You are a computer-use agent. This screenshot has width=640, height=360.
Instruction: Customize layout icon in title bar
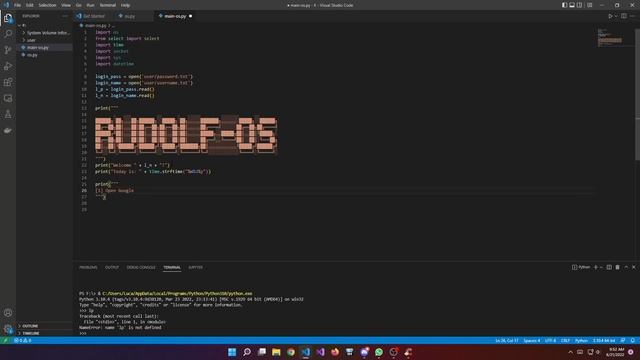point(589,5)
